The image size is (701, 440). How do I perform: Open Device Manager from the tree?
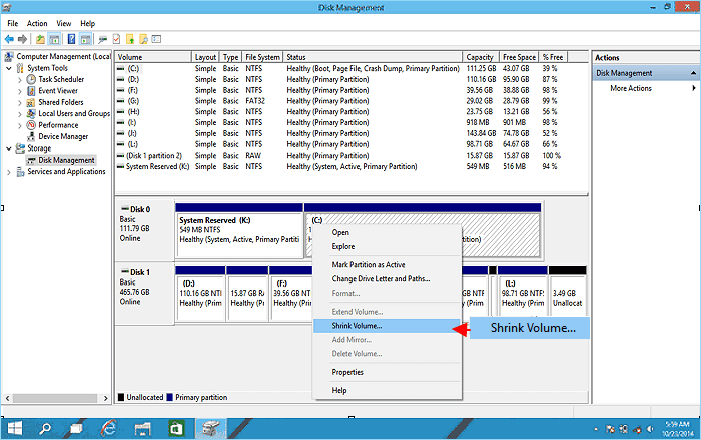tap(63, 136)
